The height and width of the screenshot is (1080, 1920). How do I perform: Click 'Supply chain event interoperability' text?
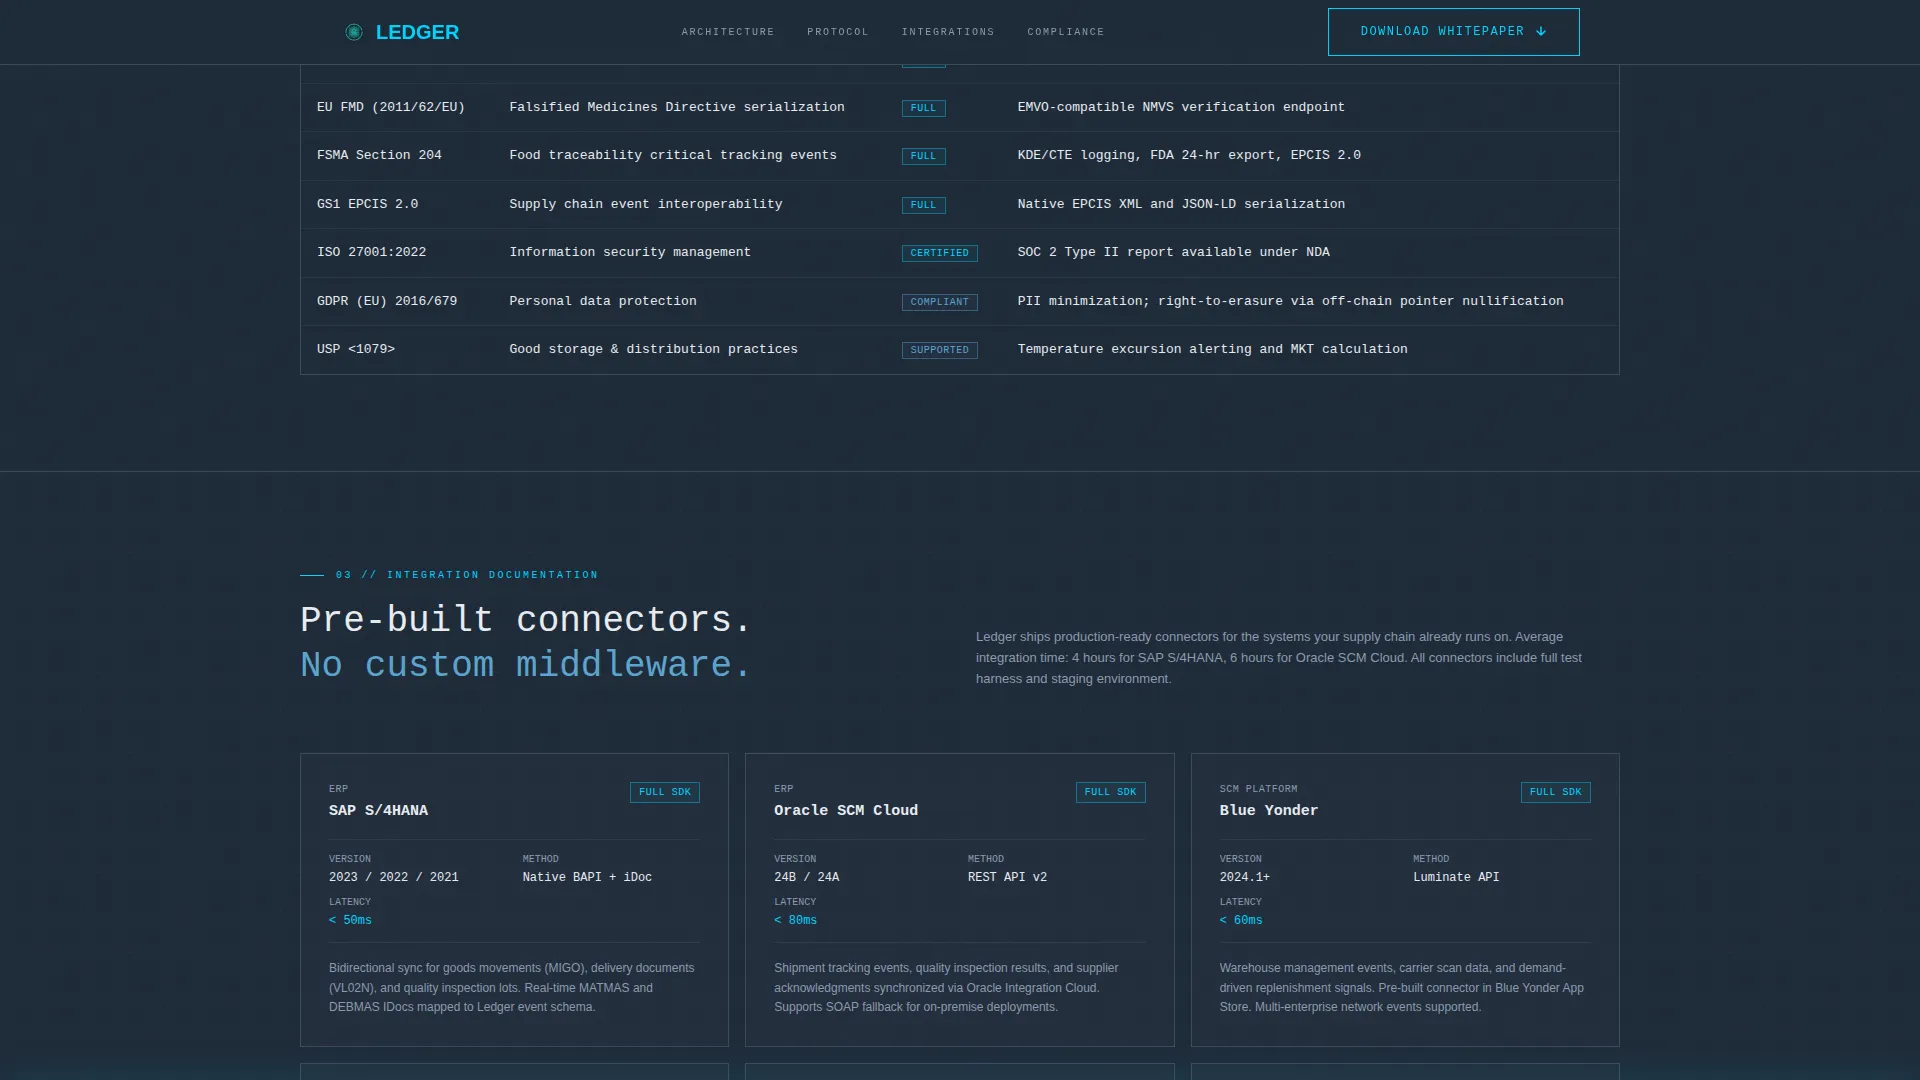click(646, 204)
